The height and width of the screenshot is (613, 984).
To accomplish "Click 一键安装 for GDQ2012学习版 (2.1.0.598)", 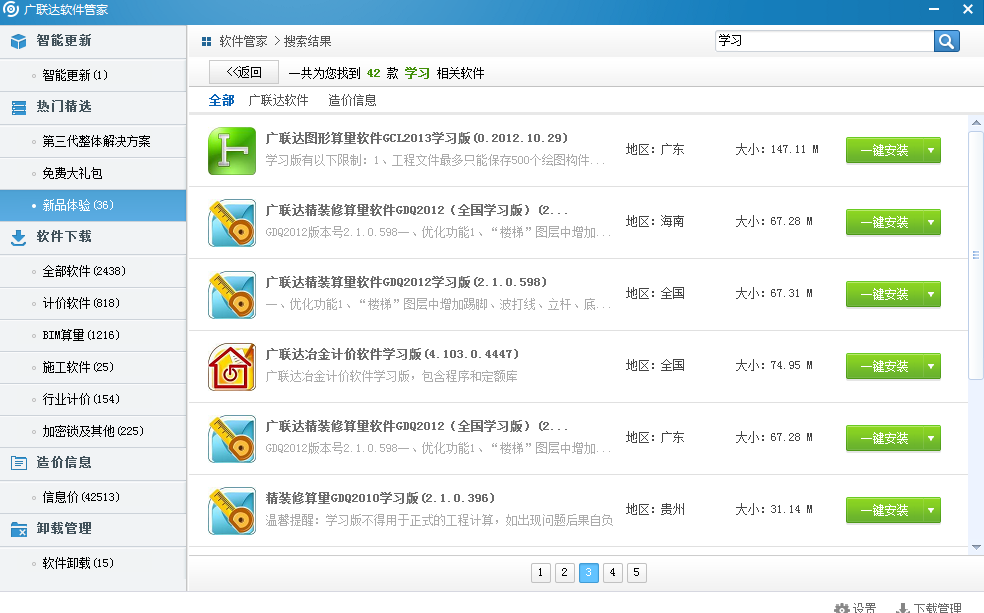I will pos(884,294).
